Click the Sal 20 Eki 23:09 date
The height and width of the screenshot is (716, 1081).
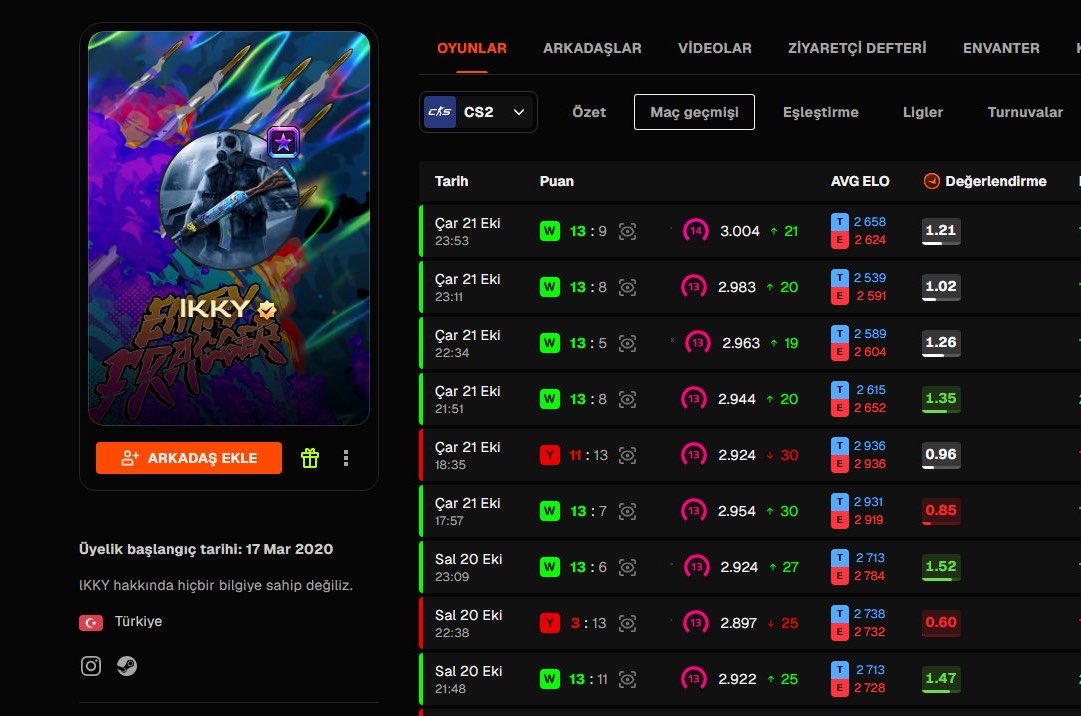[468, 567]
